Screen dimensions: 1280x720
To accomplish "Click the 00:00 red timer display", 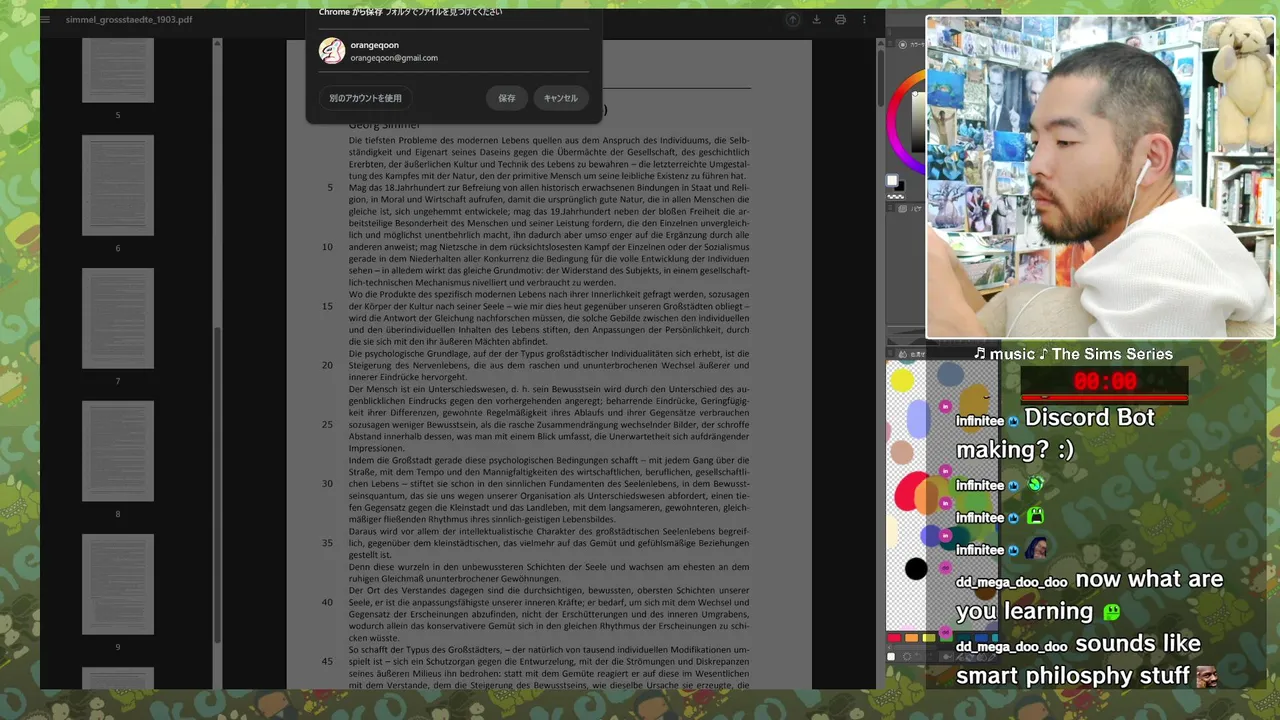I will click(1105, 381).
